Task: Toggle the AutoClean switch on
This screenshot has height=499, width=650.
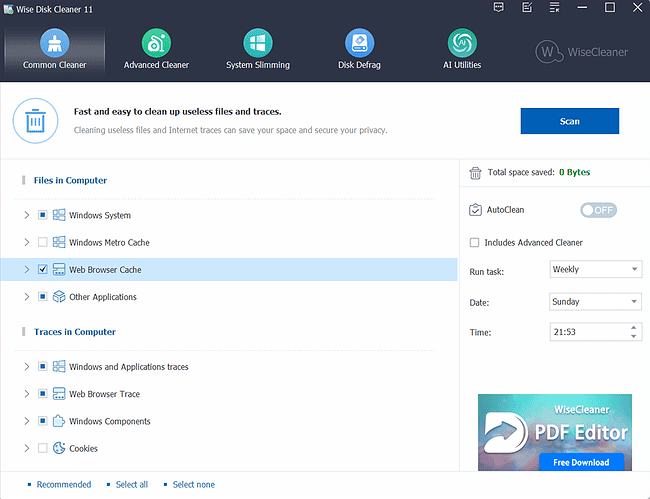Action: [x=598, y=210]
